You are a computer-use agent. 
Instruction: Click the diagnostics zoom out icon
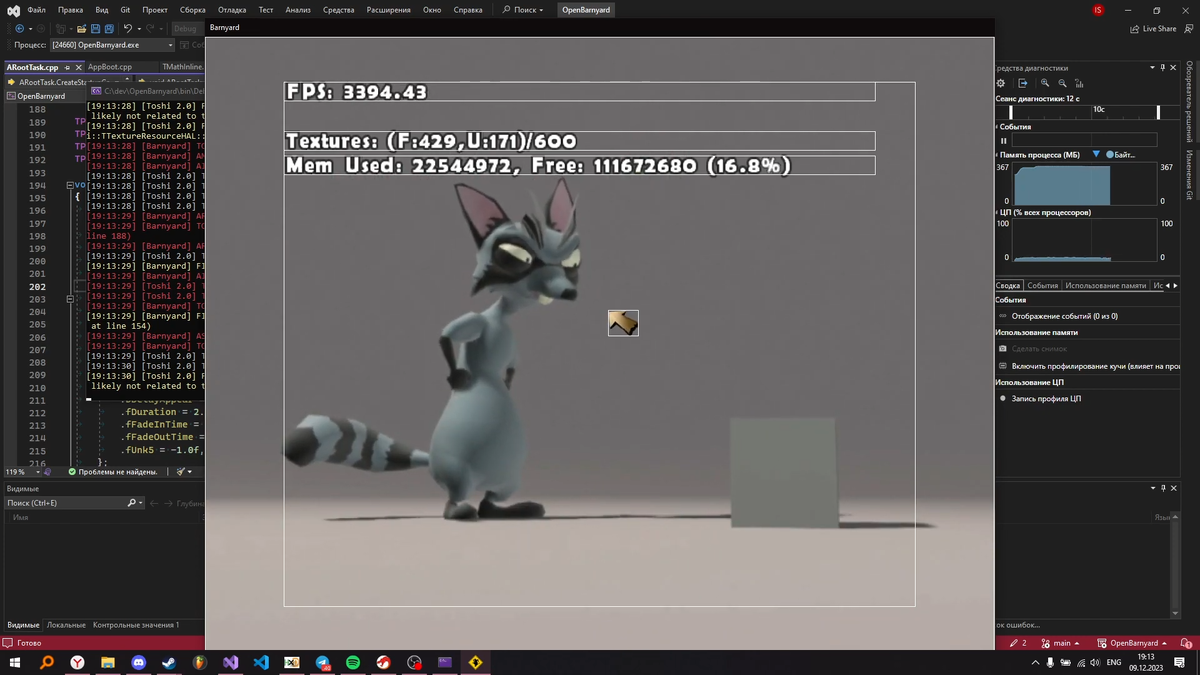coord(1062,83)
